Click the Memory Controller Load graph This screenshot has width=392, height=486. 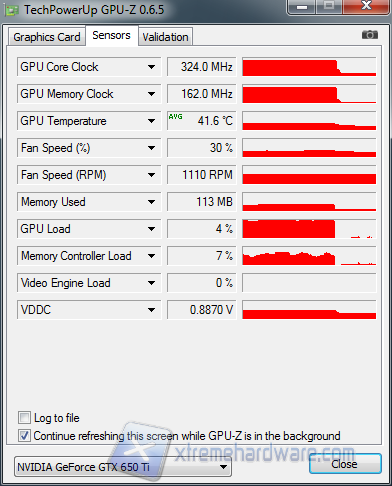tap(309, 256)
